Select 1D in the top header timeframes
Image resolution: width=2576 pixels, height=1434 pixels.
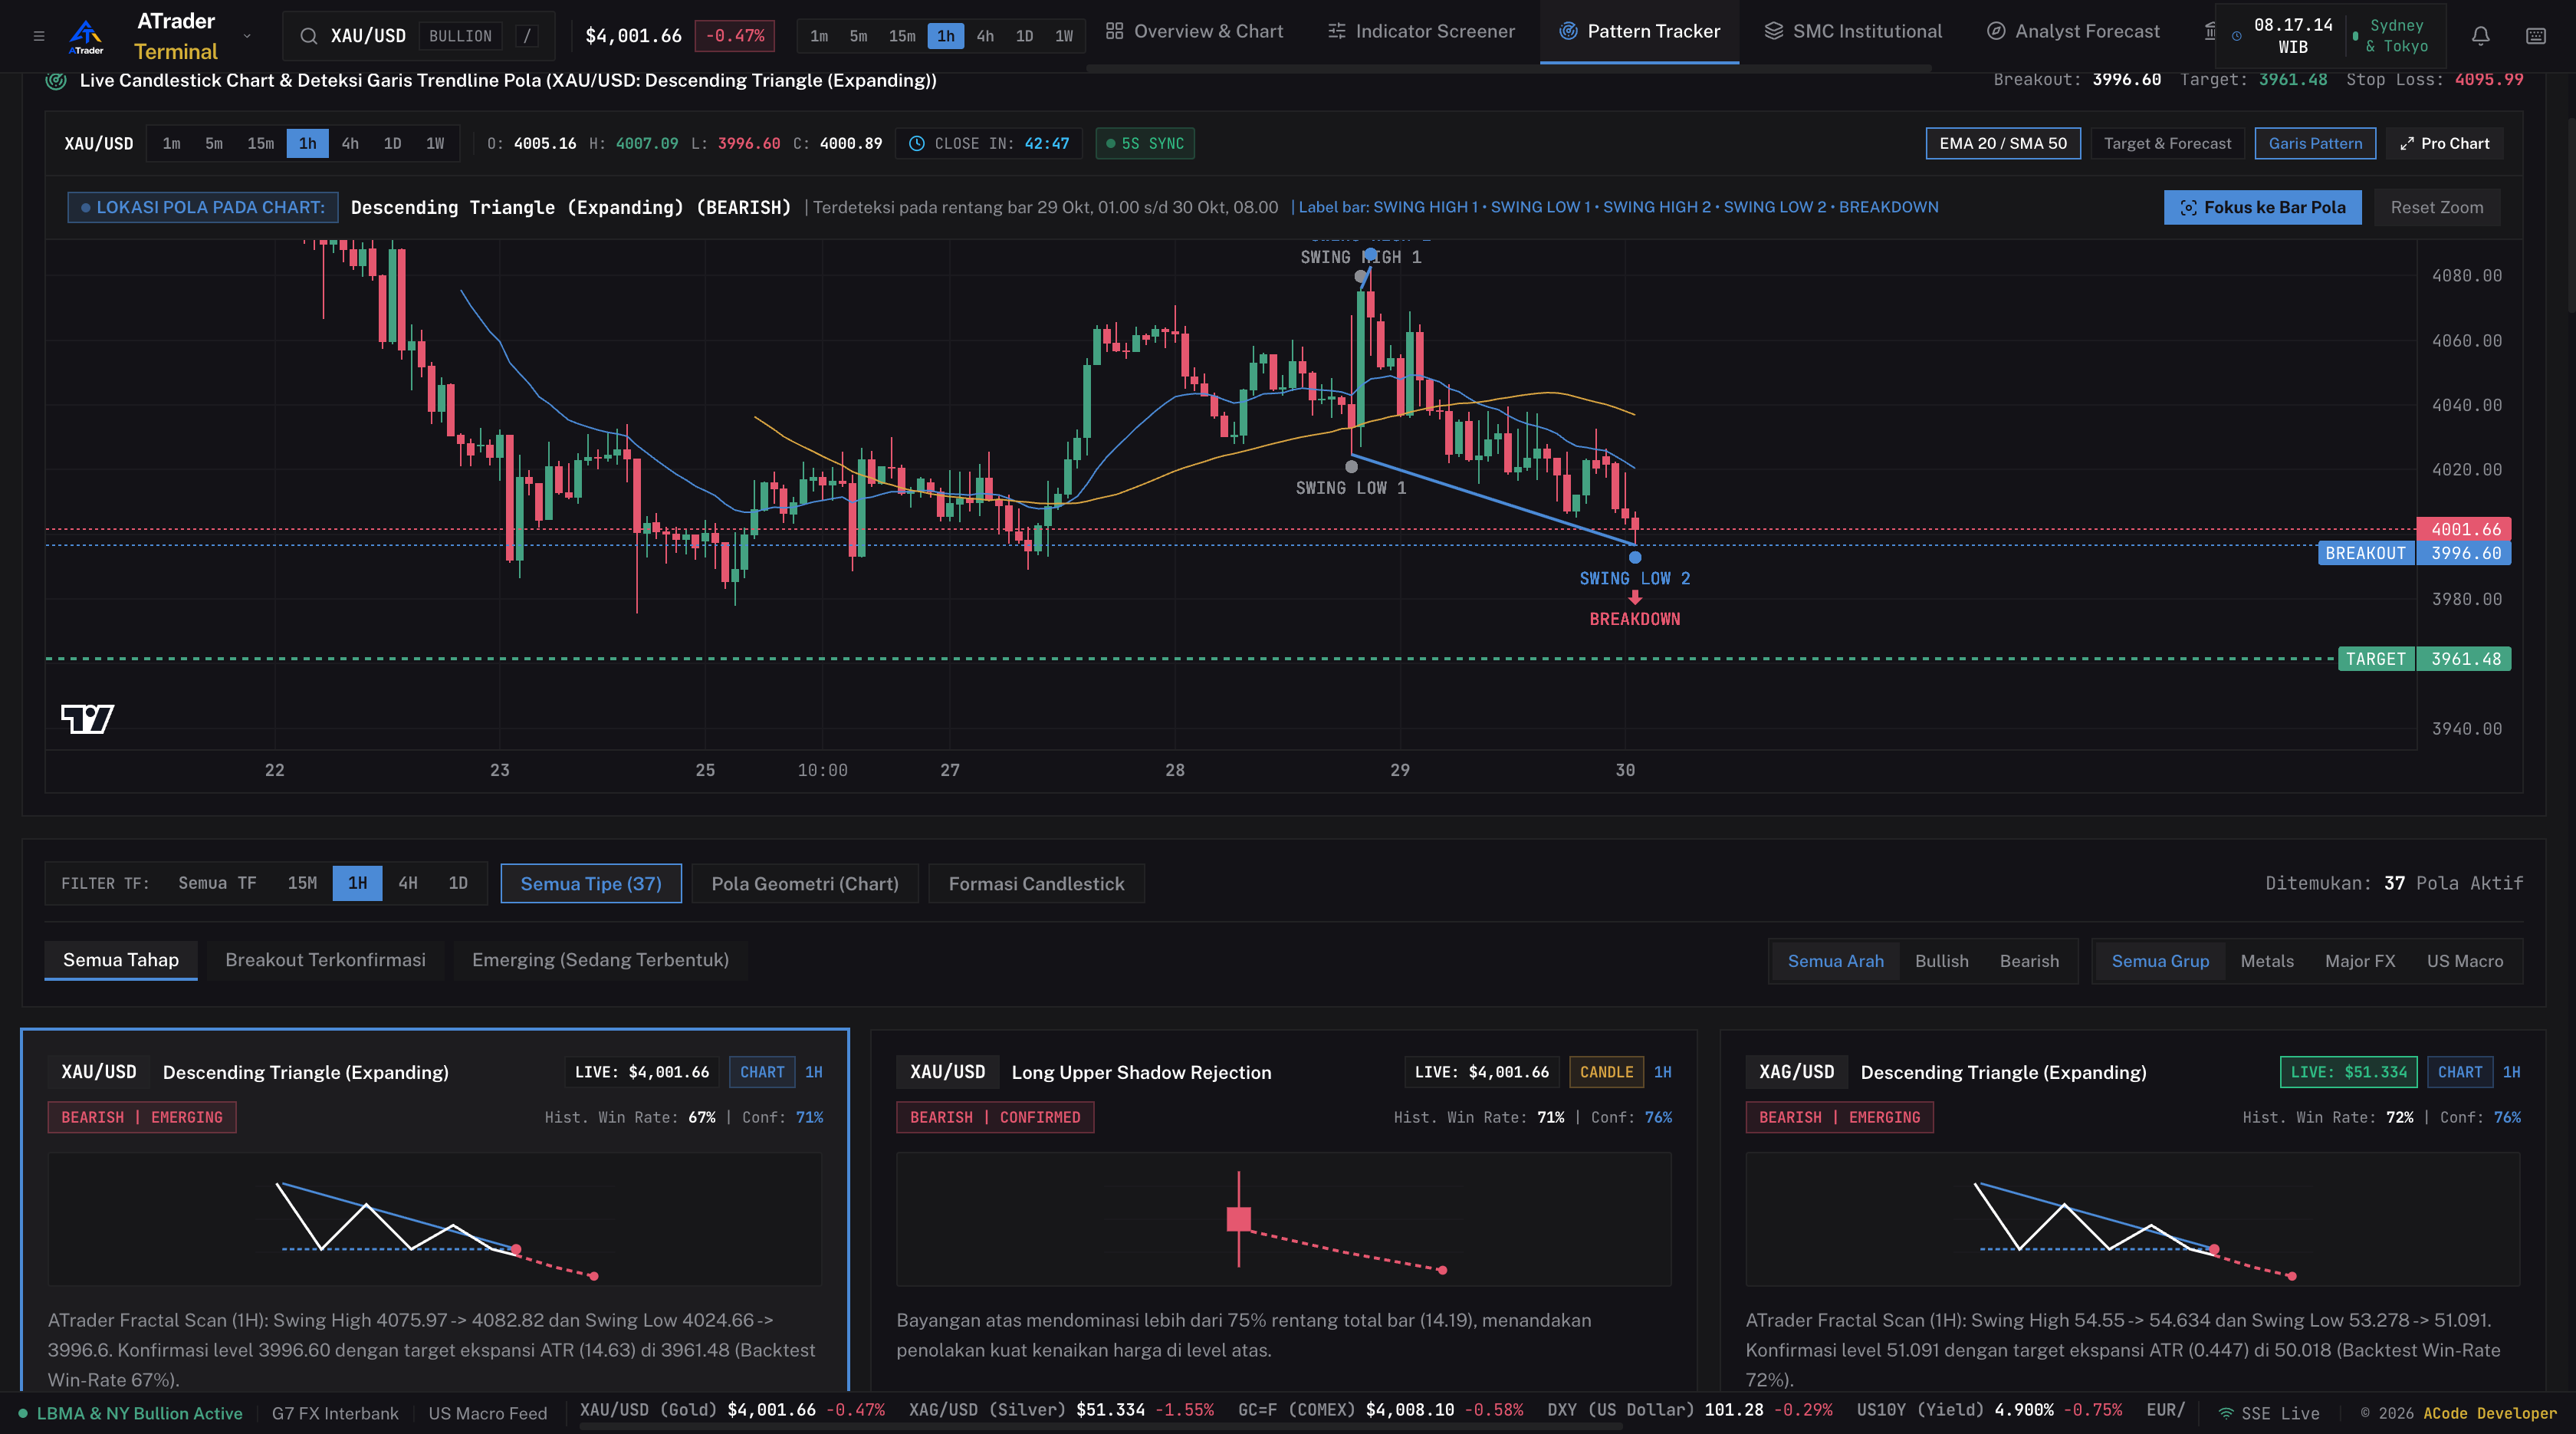tap(1024, 36)
